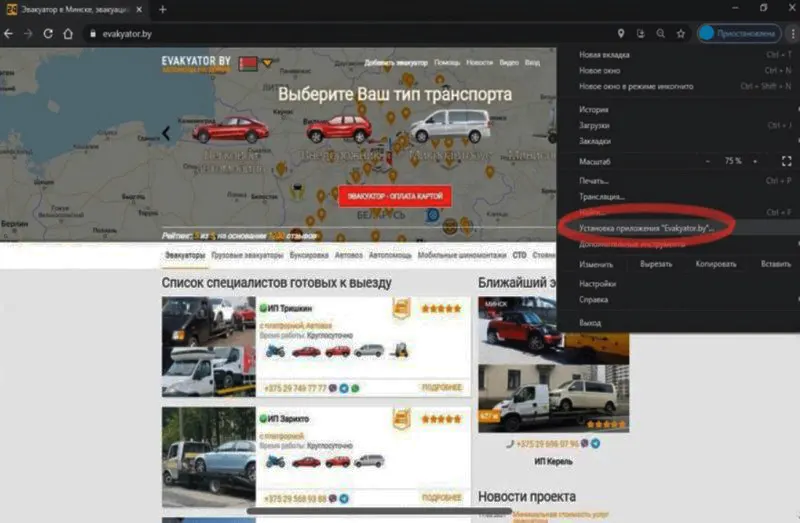Open the Закладки submenu
800x523 pixels.
click(594, 141)
